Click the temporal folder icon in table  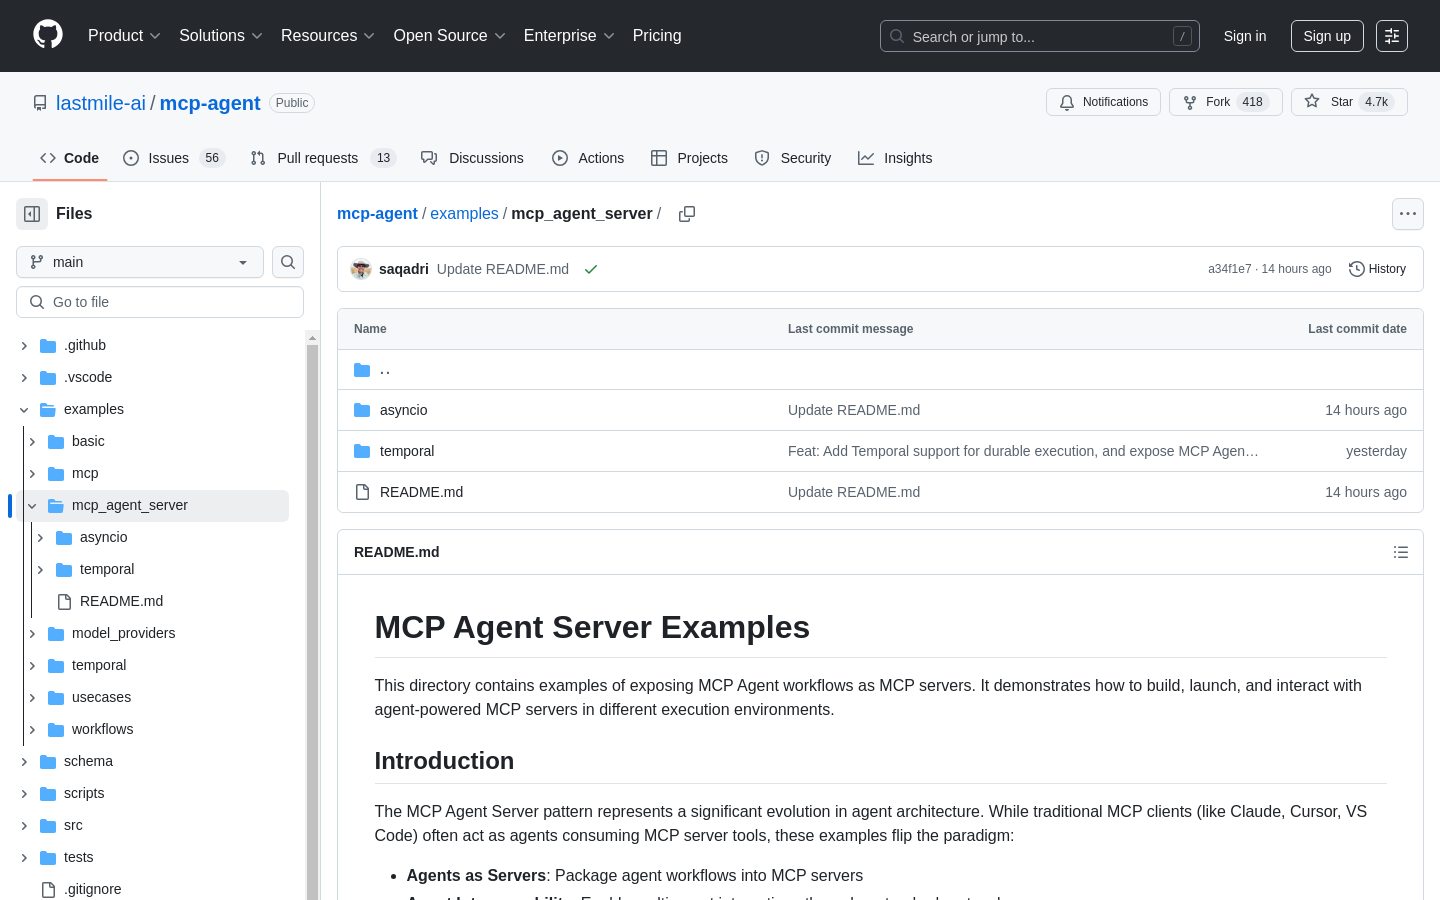coord(362,451)
